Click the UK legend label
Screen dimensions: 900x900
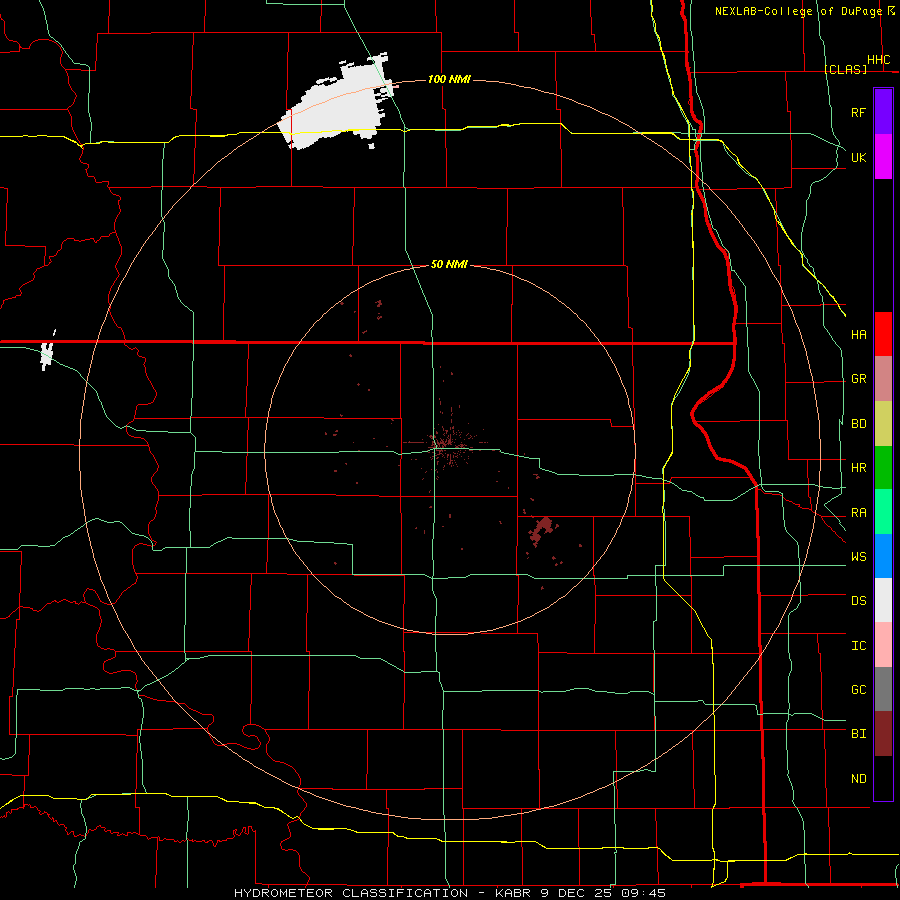pos(859,157)
